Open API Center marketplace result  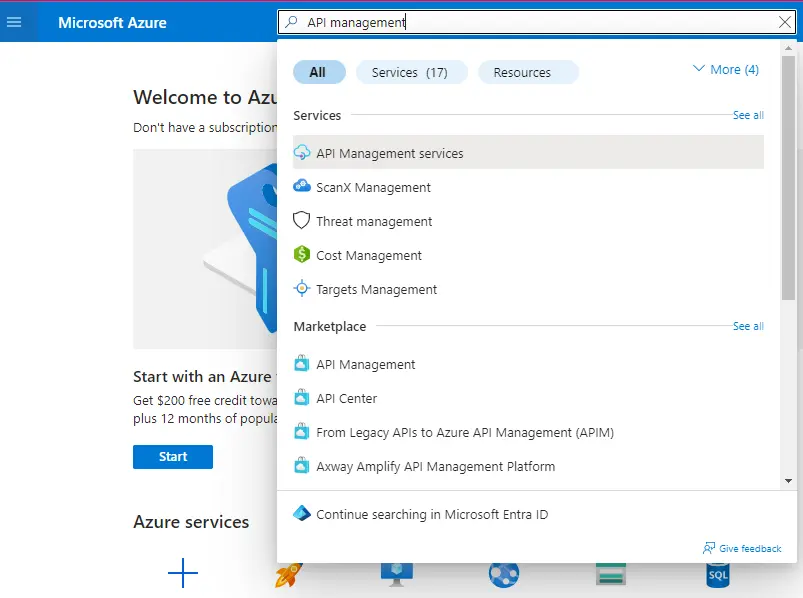click(x=528, y=398)
